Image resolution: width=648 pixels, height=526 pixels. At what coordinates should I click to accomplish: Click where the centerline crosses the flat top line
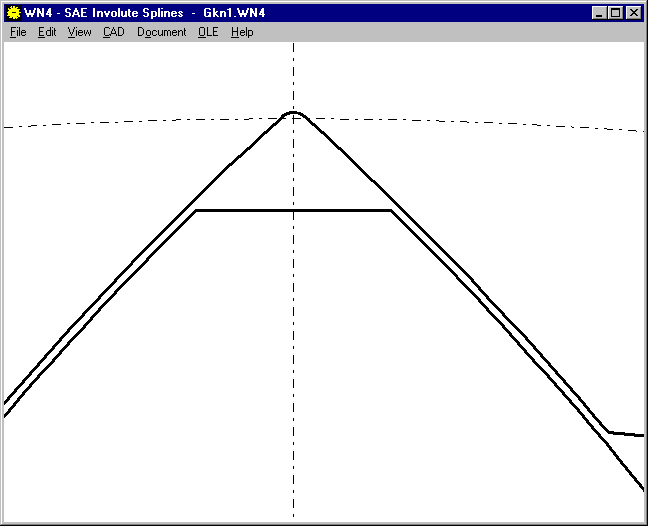pos(293,211)
